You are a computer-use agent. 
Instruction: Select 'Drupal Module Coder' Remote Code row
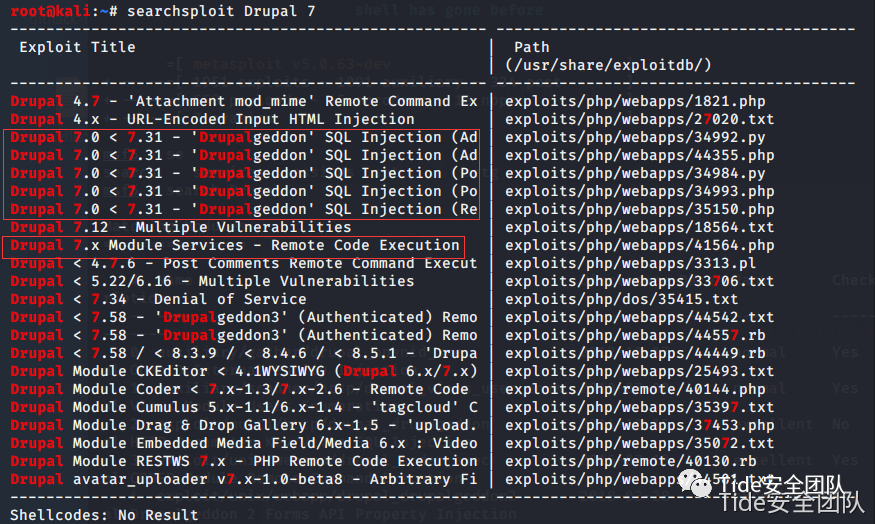click(239, 390)
